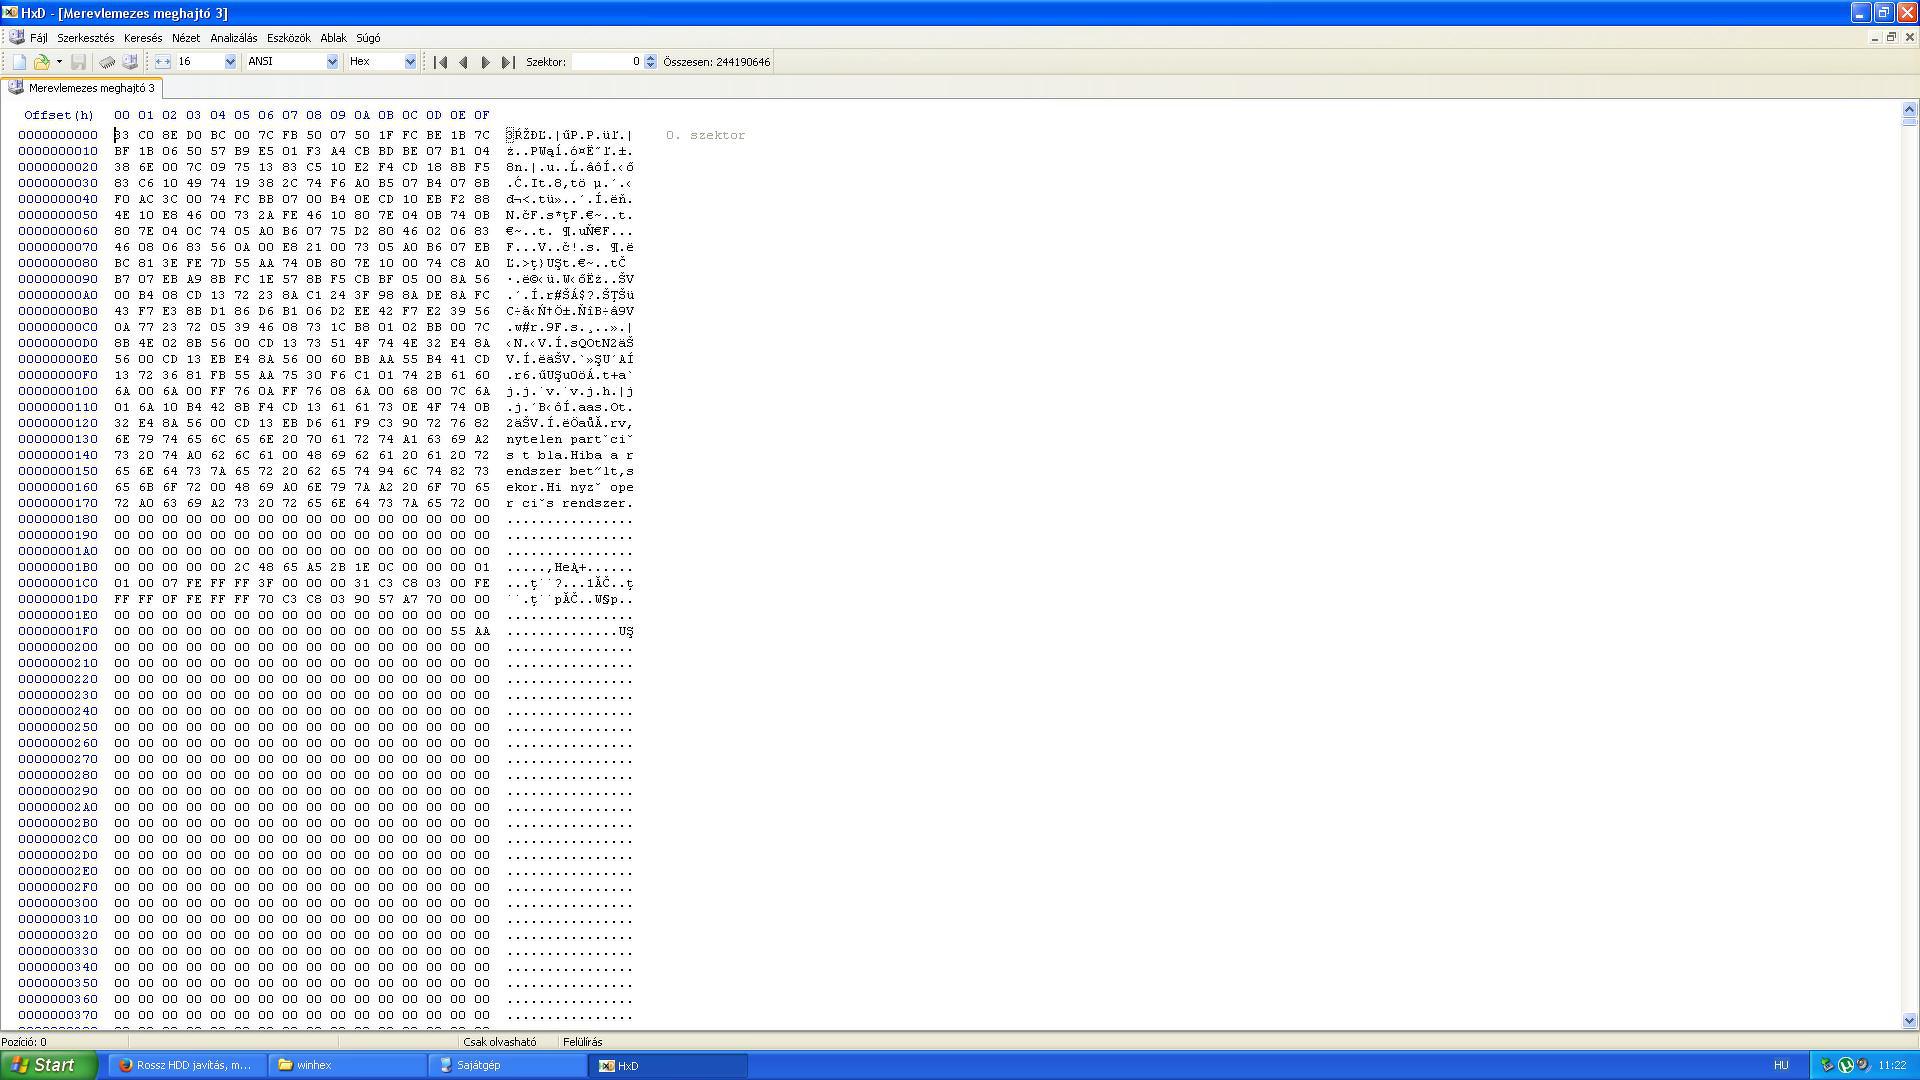1920x1080 pixels.
Task: Click the Open disk icon in toolbar
Action: [x=130, y=62]
